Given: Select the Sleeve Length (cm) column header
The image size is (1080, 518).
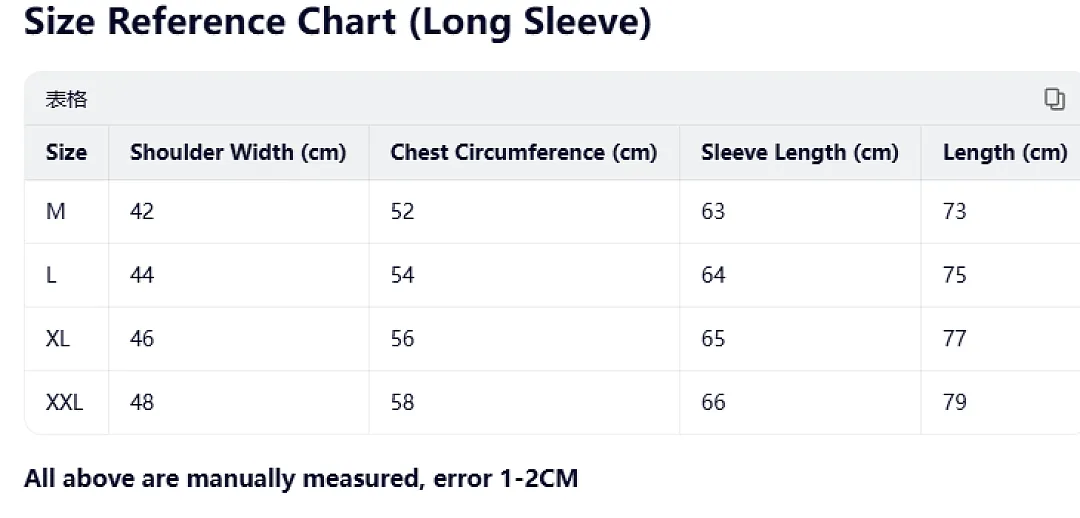Looking at the screenshot, I should point(800,152).
